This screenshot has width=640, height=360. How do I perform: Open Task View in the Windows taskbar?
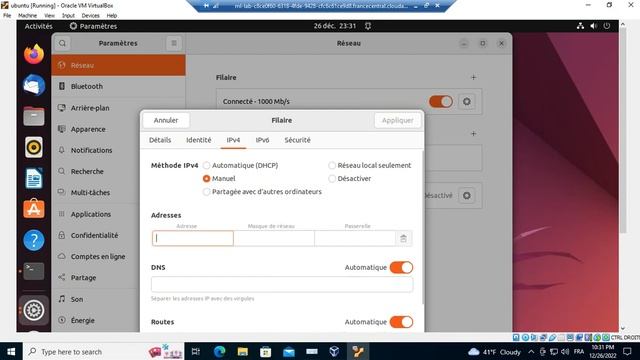196,351
